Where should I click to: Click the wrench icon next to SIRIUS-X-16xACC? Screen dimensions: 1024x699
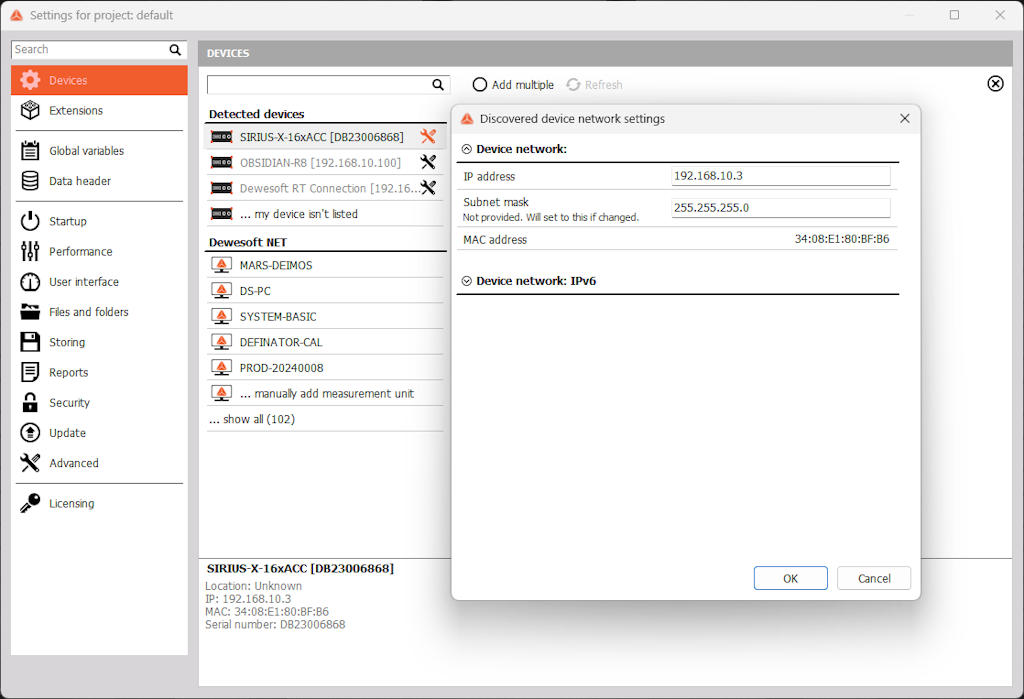tap(427, 136)
